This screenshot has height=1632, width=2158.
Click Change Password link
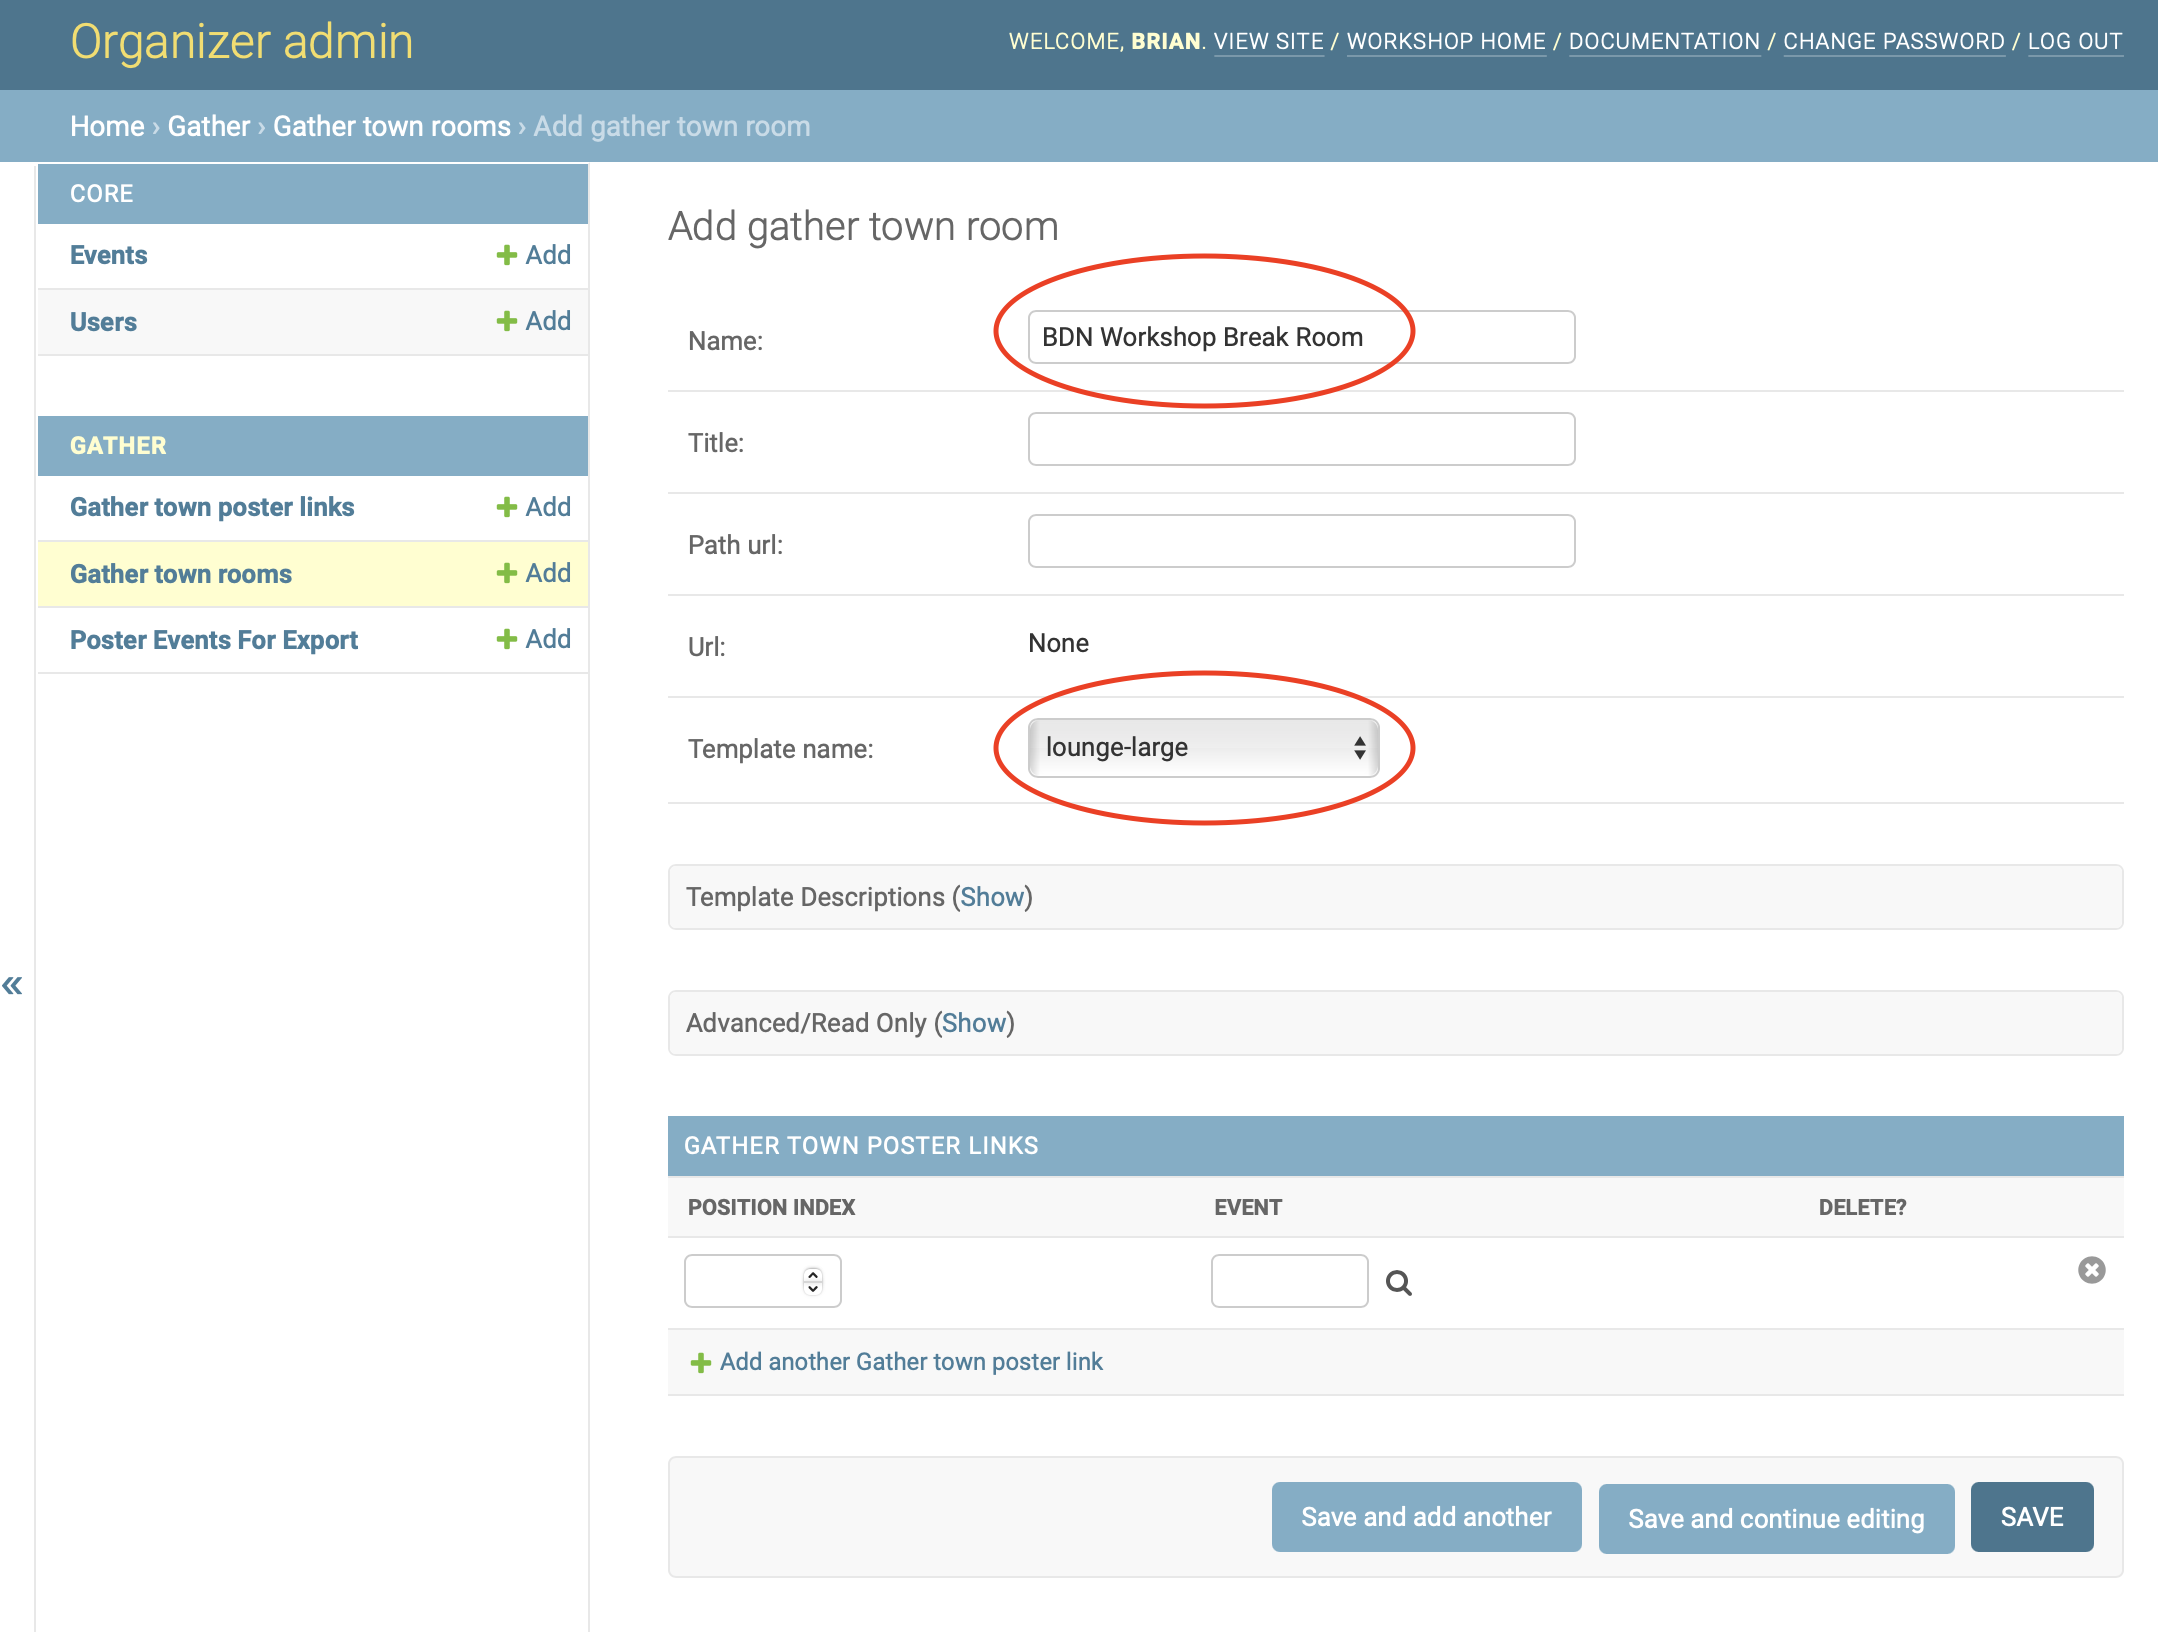click(1894, 41)
